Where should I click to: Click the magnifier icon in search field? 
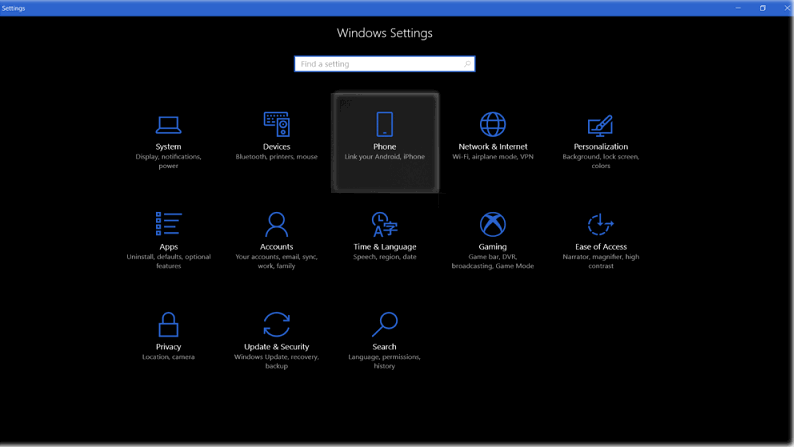coord(467,64)
